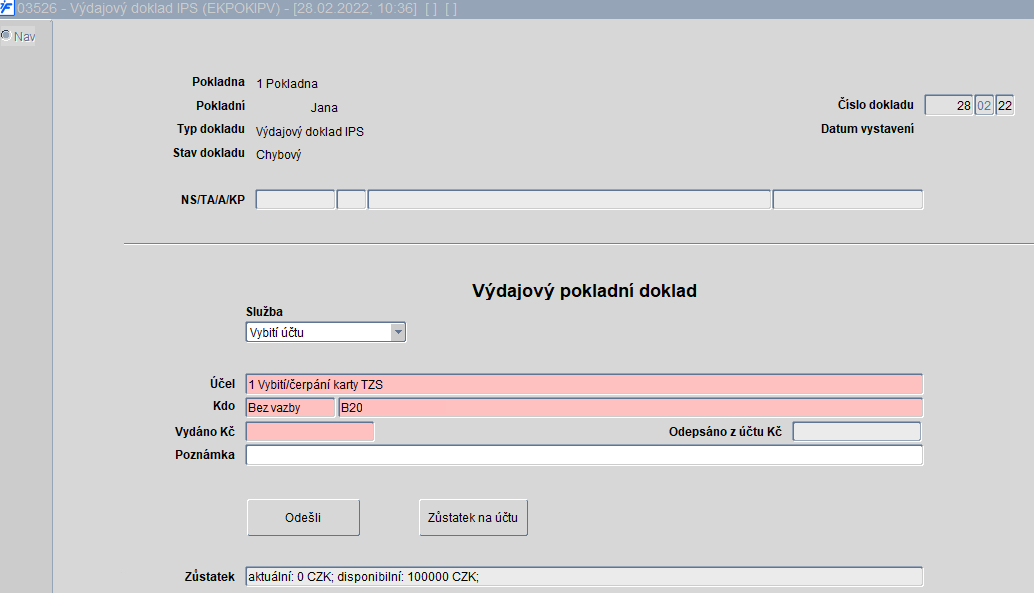Click the Kdo field containing Bez vazby
Viewport: 1034px width, 593px height.
[x=290, y=408]
